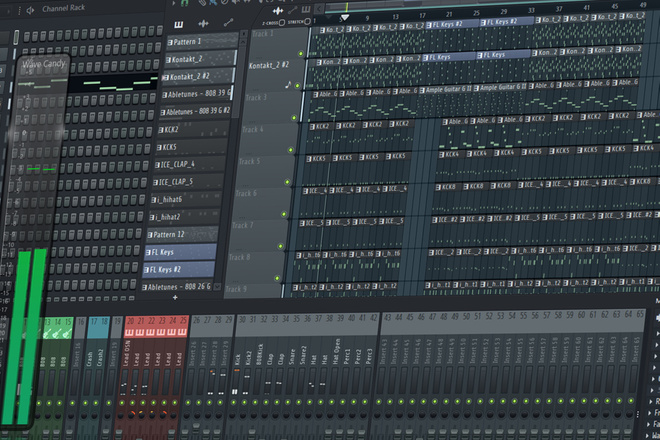Screen dimensions: 660x440
Task: Click the playhead marker on timeline
Action: 345,18
